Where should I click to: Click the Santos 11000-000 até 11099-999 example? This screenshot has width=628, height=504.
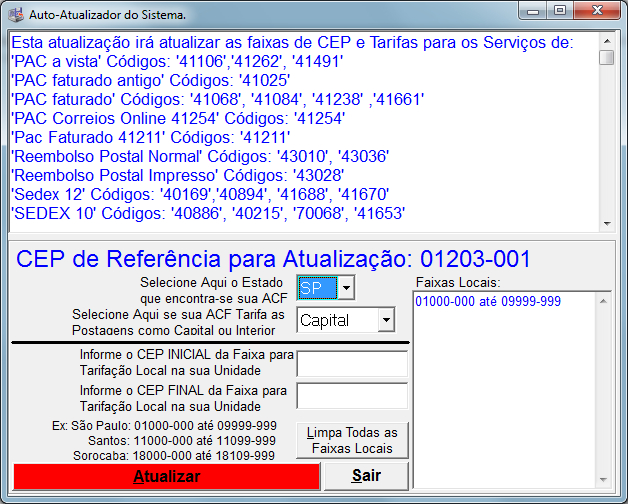point(182,441)
